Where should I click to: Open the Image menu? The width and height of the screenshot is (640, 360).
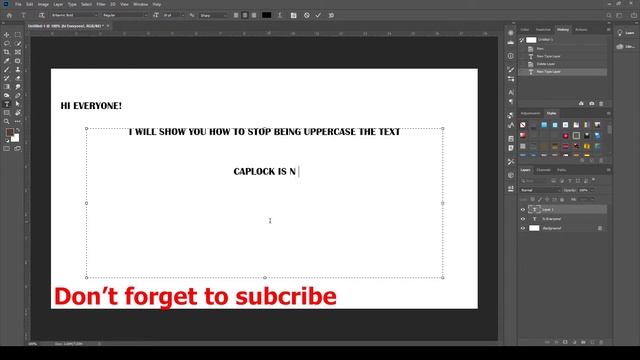click(x=43, y=4)
